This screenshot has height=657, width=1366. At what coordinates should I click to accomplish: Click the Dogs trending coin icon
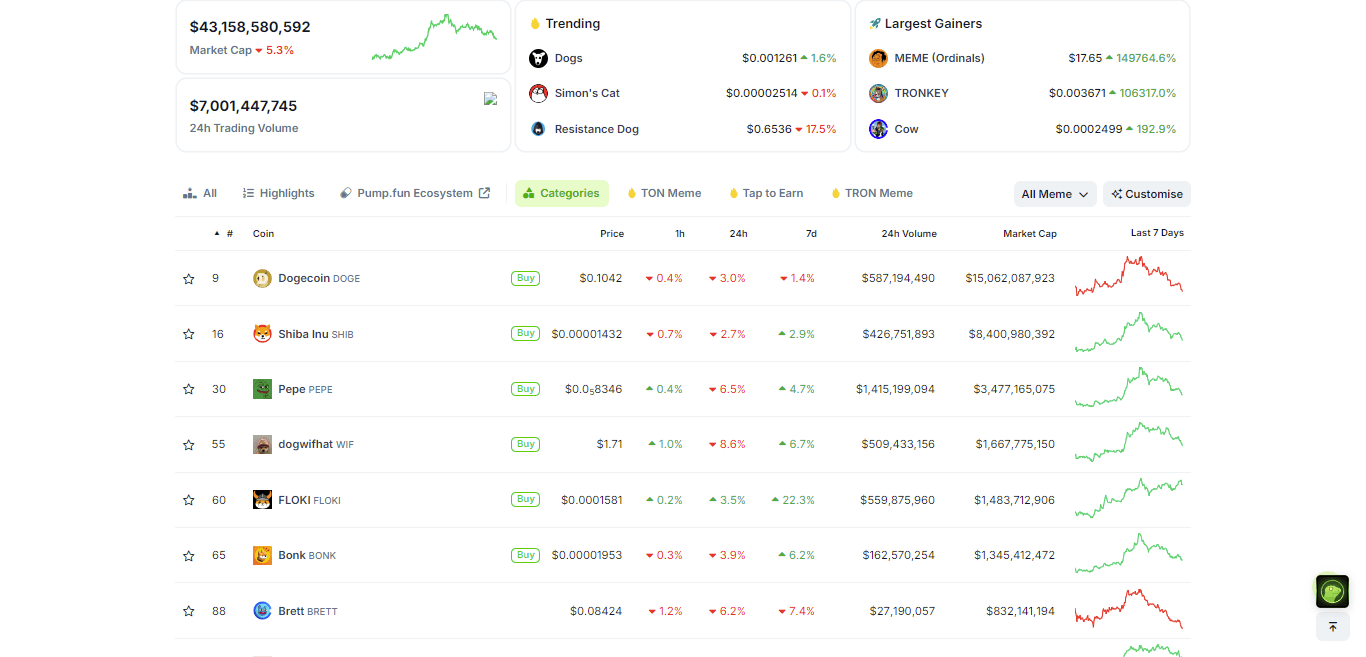[x=539, y=58]
